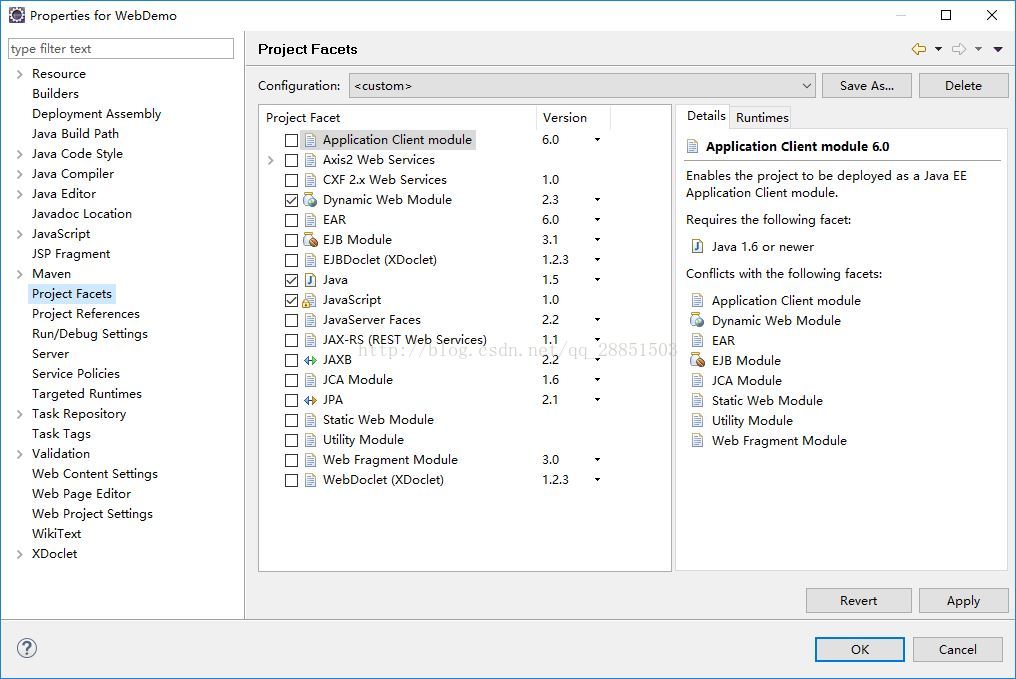This screenshot has height=679, width=1016.
Task: Click the Utility Module facet icon
Action: point(310,440)
